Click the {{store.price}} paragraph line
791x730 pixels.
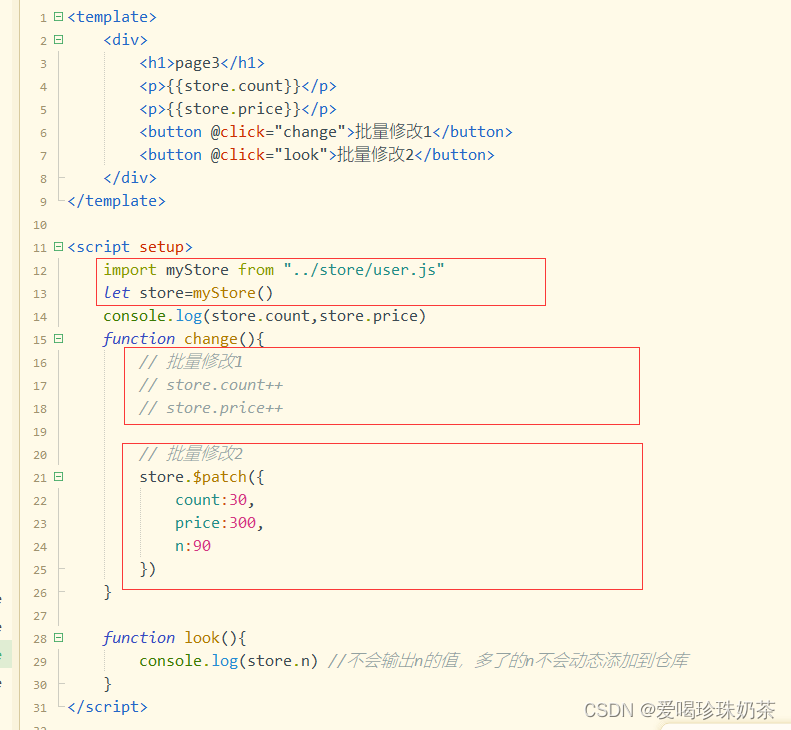(238, 109)
